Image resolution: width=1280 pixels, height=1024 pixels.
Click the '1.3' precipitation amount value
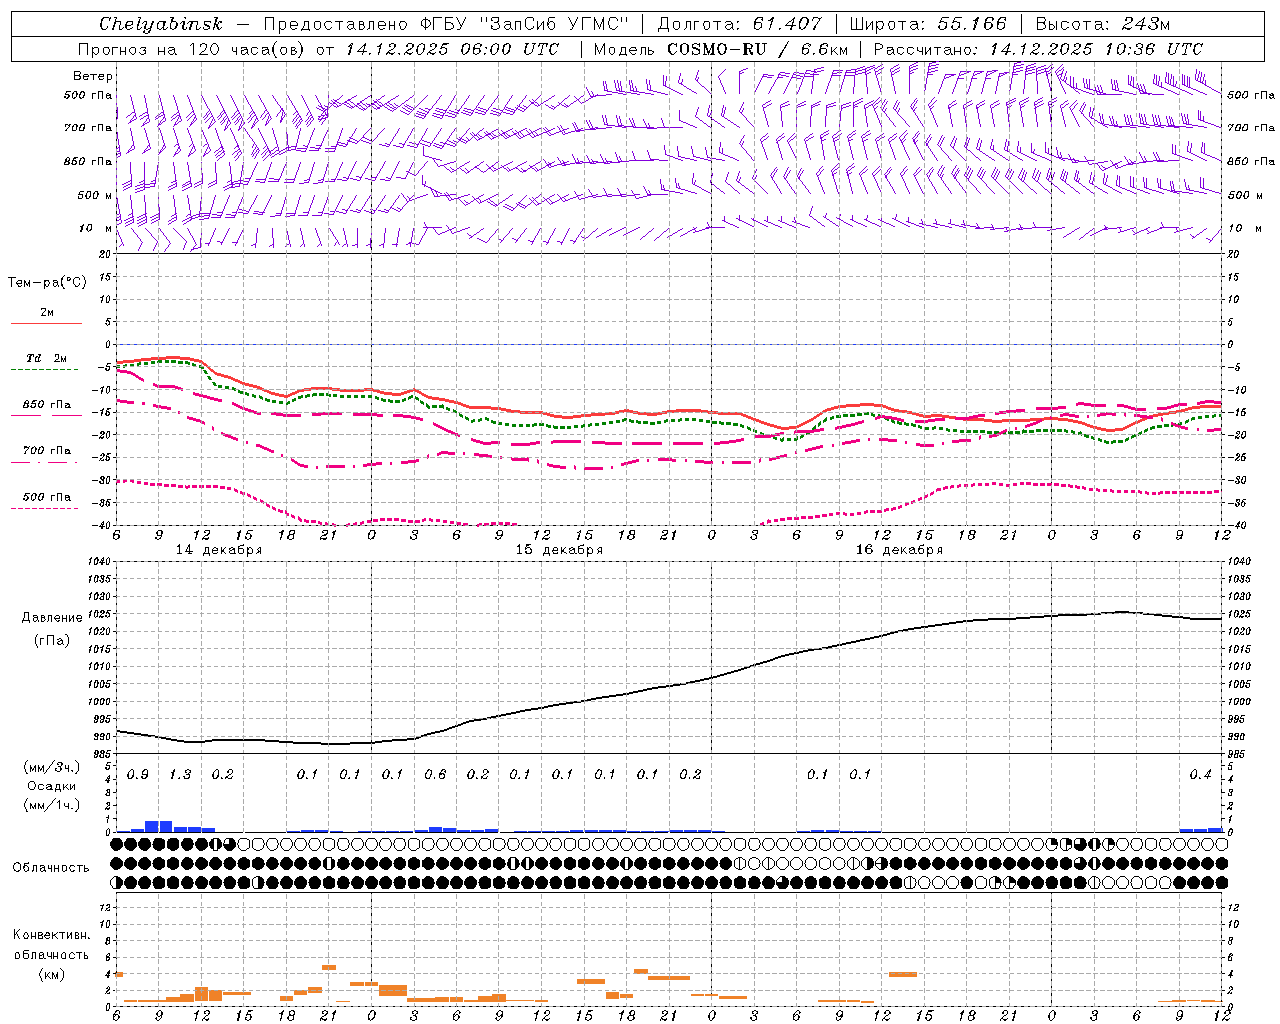pos(180,775)
